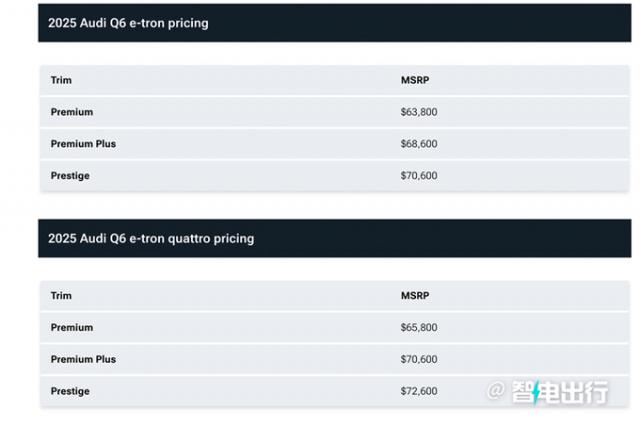This screenshot has width=640, height=427.
Task: Select Premium Plus trim in the first table
Action: 83,144
